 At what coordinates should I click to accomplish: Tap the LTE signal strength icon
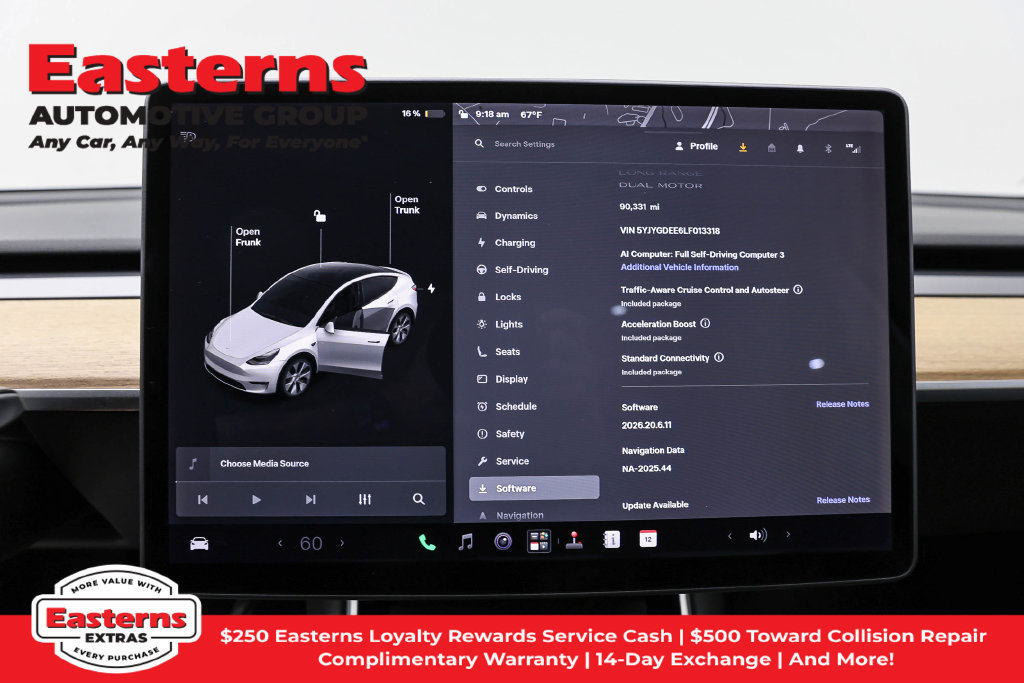click(854, 148)
